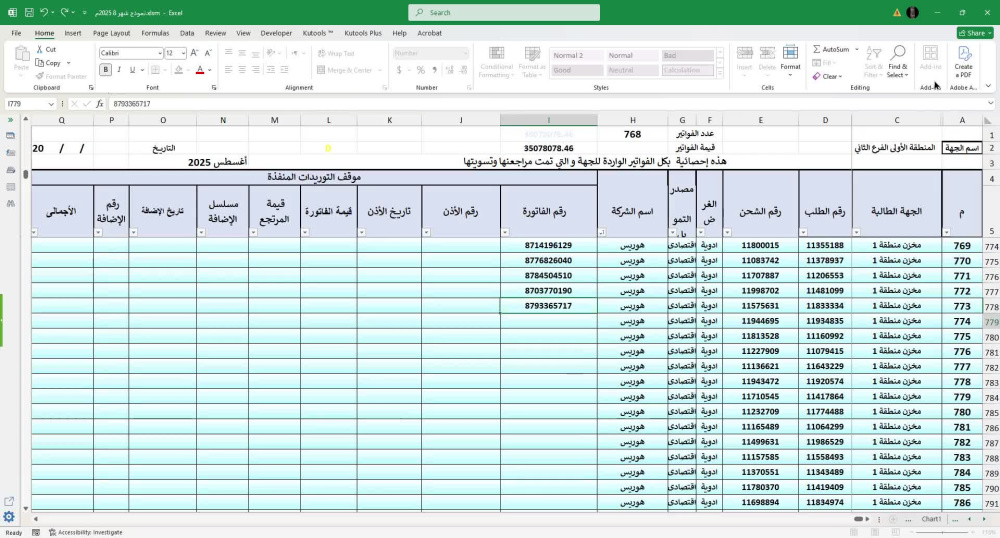The width and height of the screenshot is (1000, 538).
Task: Switch to Page Layout tab
Action: tap(112, 33)
